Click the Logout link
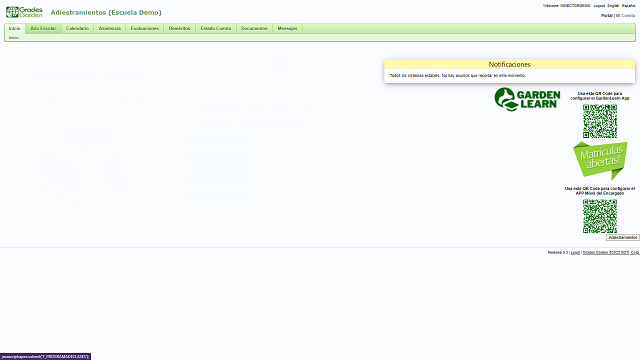This screenshot has width=640, height=360. (x=599, y=6)
